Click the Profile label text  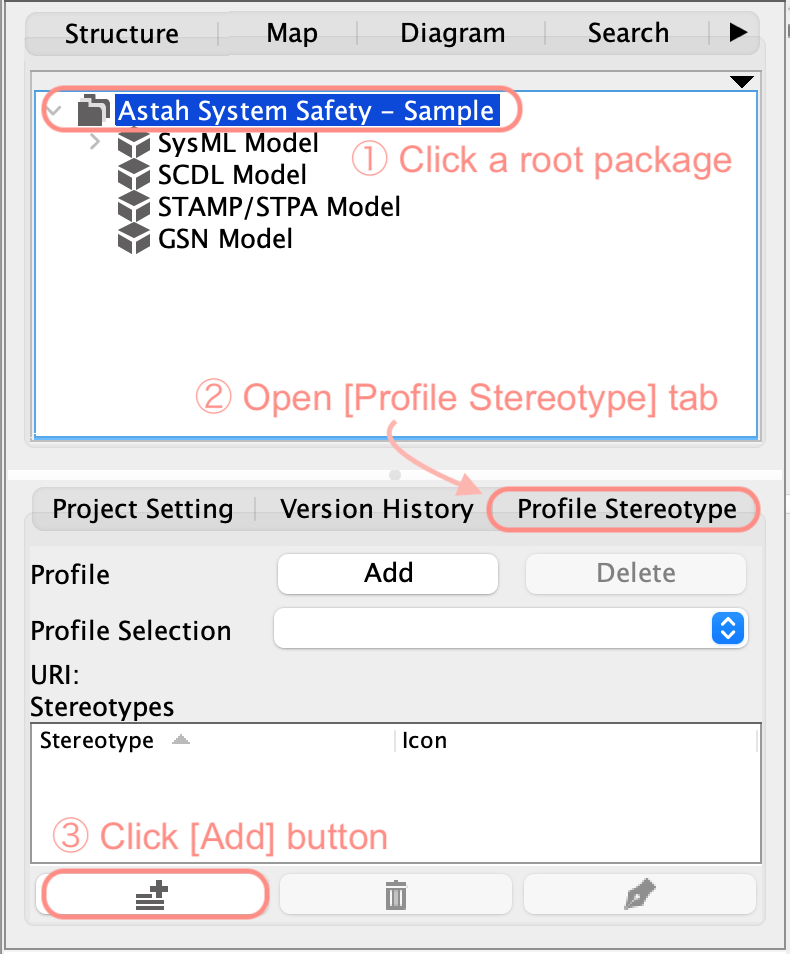tap(70, 575)
